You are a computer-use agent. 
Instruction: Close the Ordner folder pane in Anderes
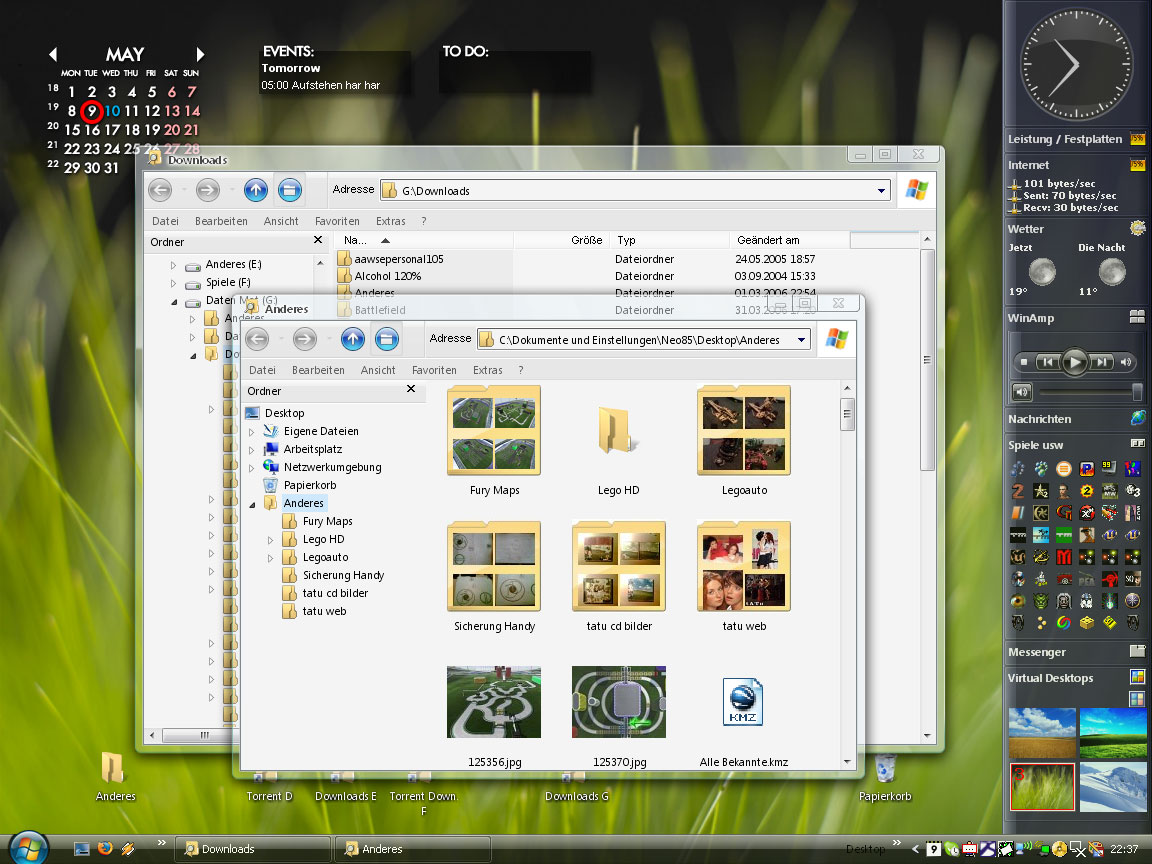(x=411, y=390)
